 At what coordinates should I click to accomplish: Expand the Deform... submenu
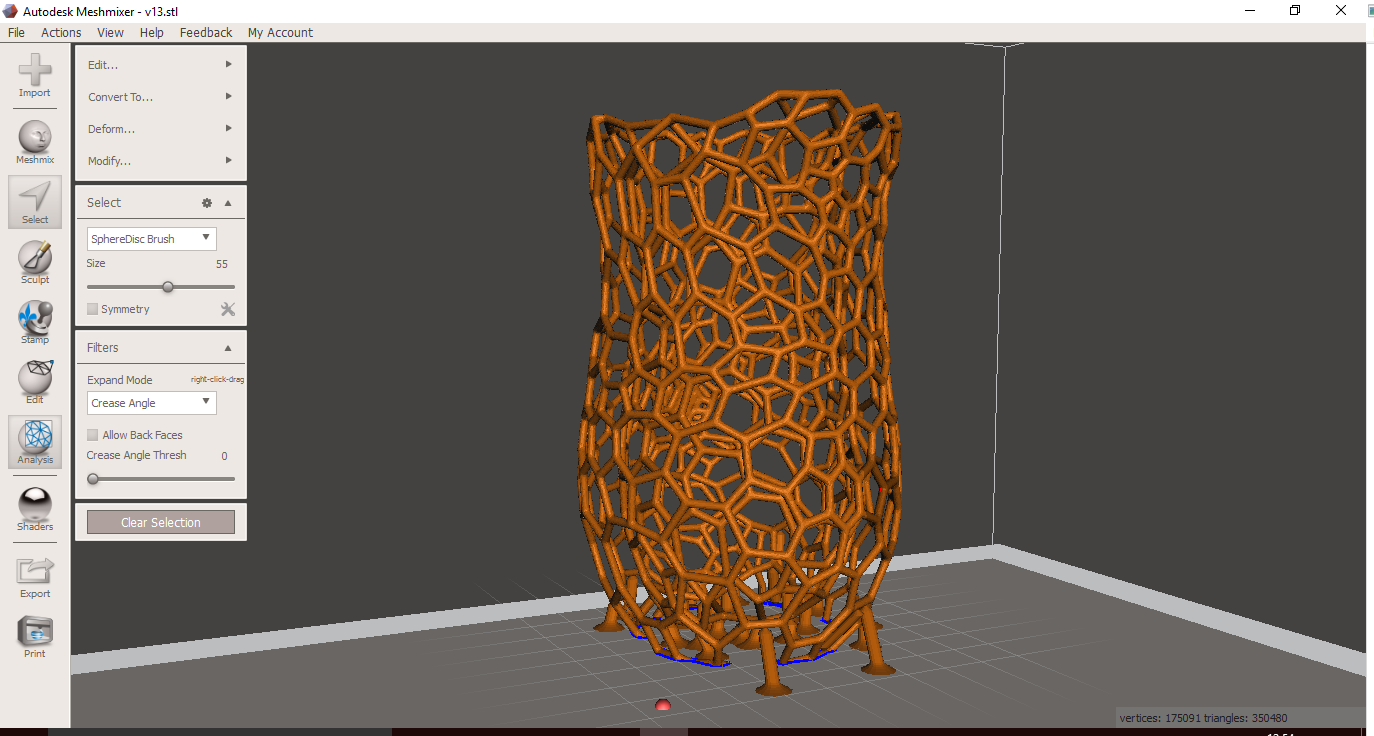pos(160,129)
